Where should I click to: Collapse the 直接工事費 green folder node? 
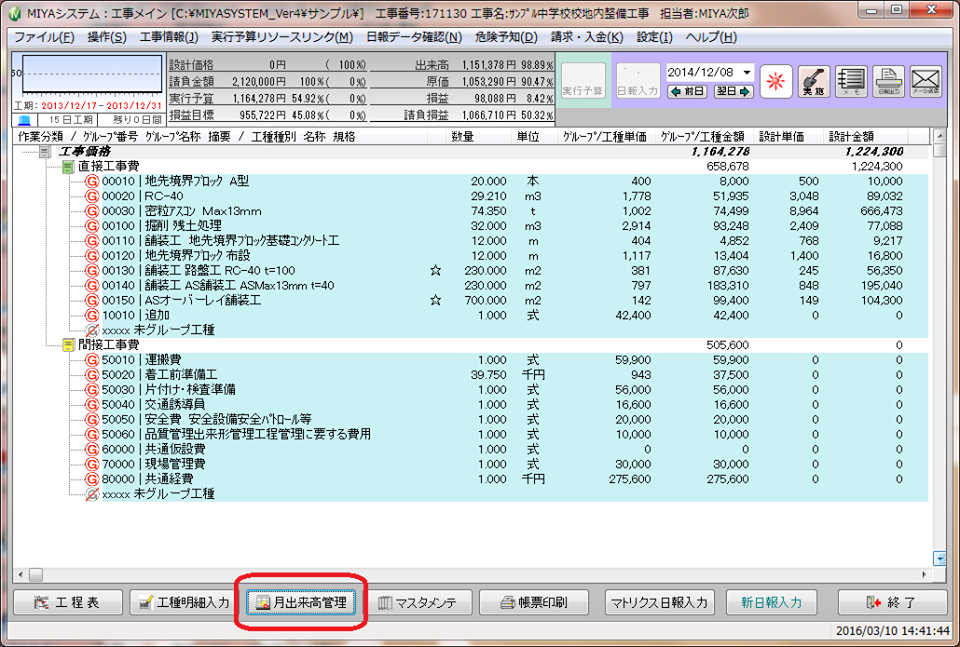tap(69, 166)
